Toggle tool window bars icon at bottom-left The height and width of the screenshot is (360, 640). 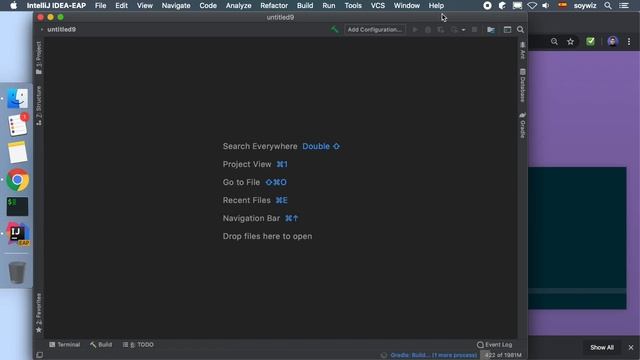(x=40, y=355)
